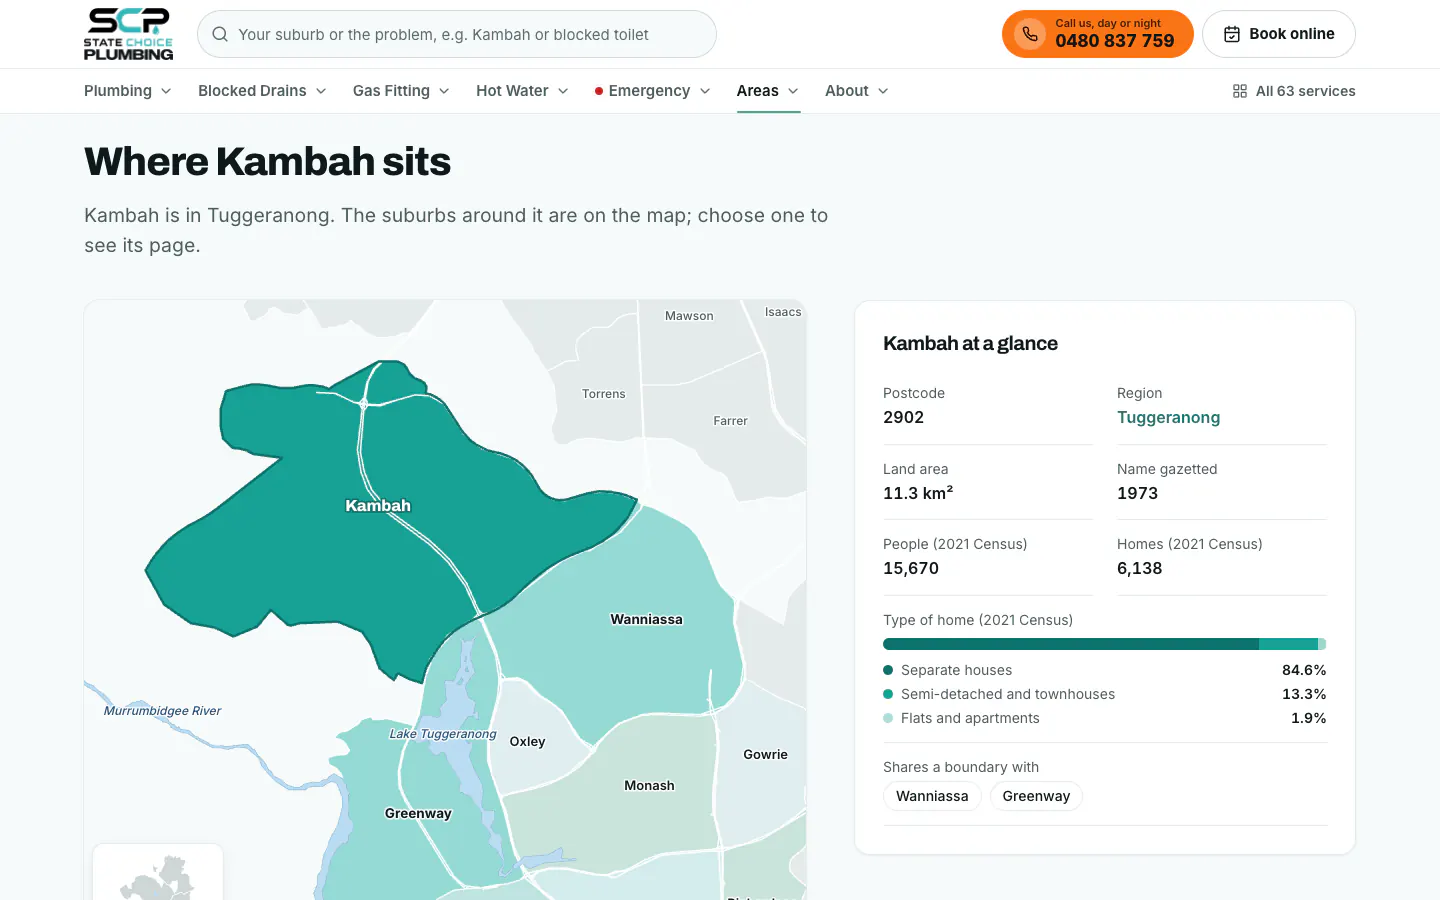Image resolution: width=1440 pixels, height=900 pixels.
Task: Select Monash suburb on the map
Action: (x=649, y=785)
